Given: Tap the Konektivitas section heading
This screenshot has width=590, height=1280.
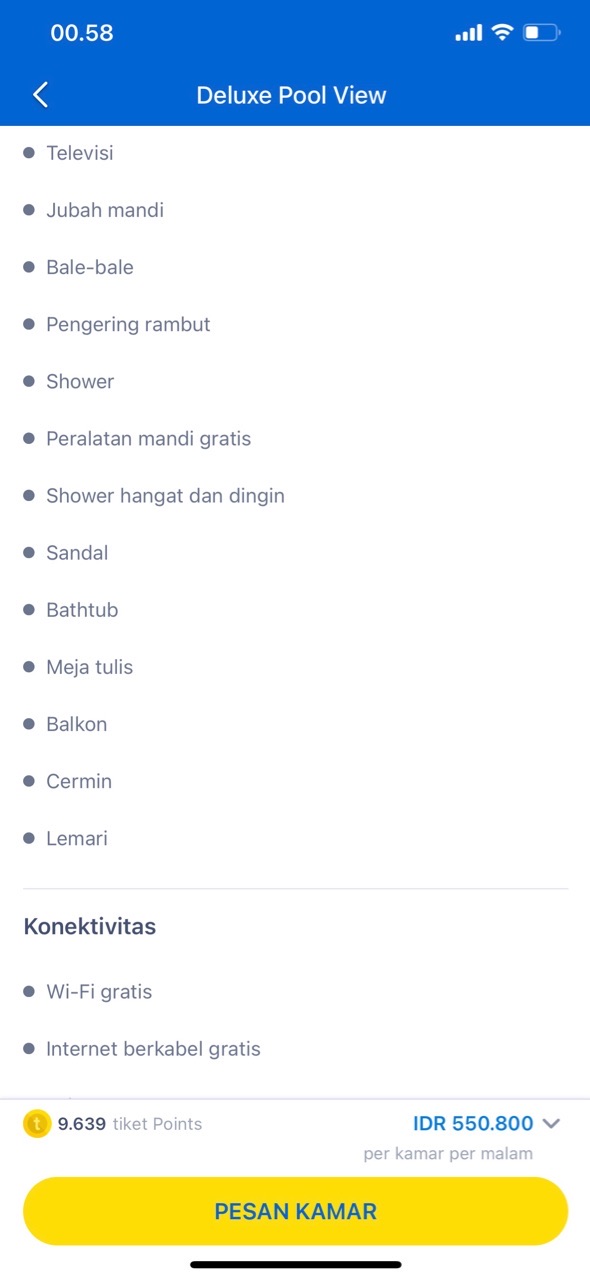Looking at the screenshot, I should [x=90, y=926].
